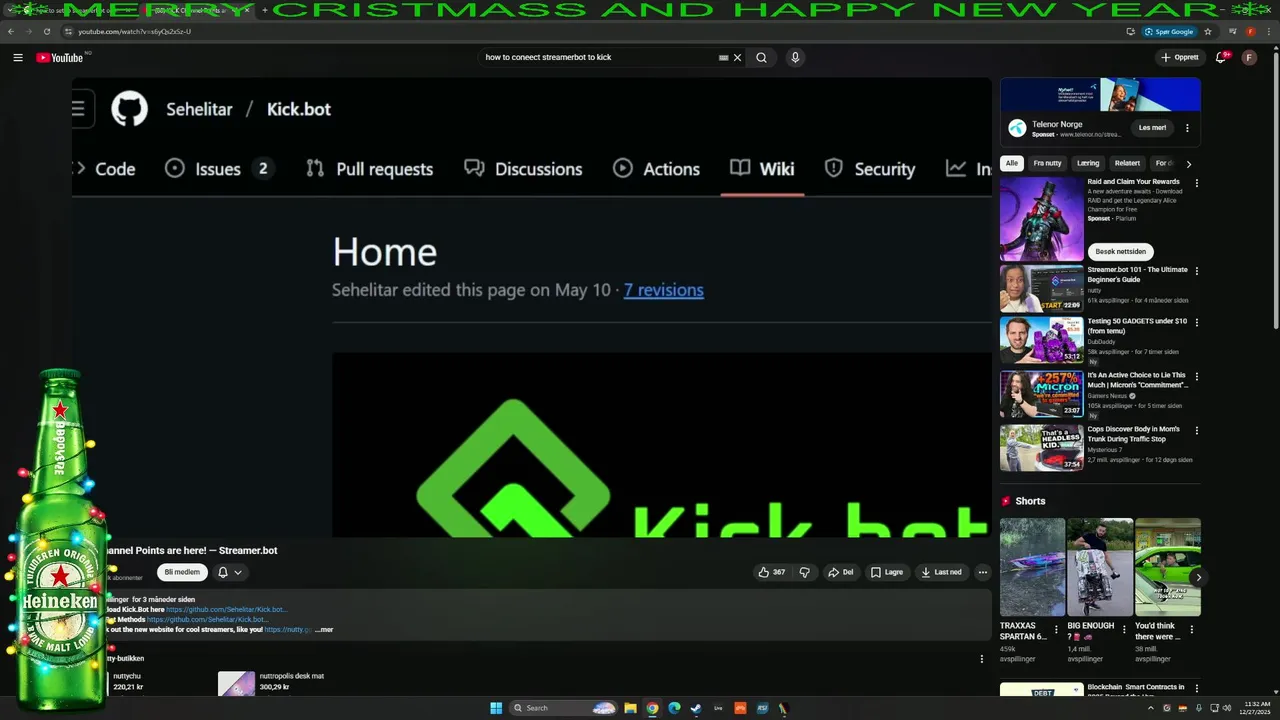The height and width of the screenshot is (720, 1280).
Task: Go to YouTube home via the logo
Action: [60, 58]
